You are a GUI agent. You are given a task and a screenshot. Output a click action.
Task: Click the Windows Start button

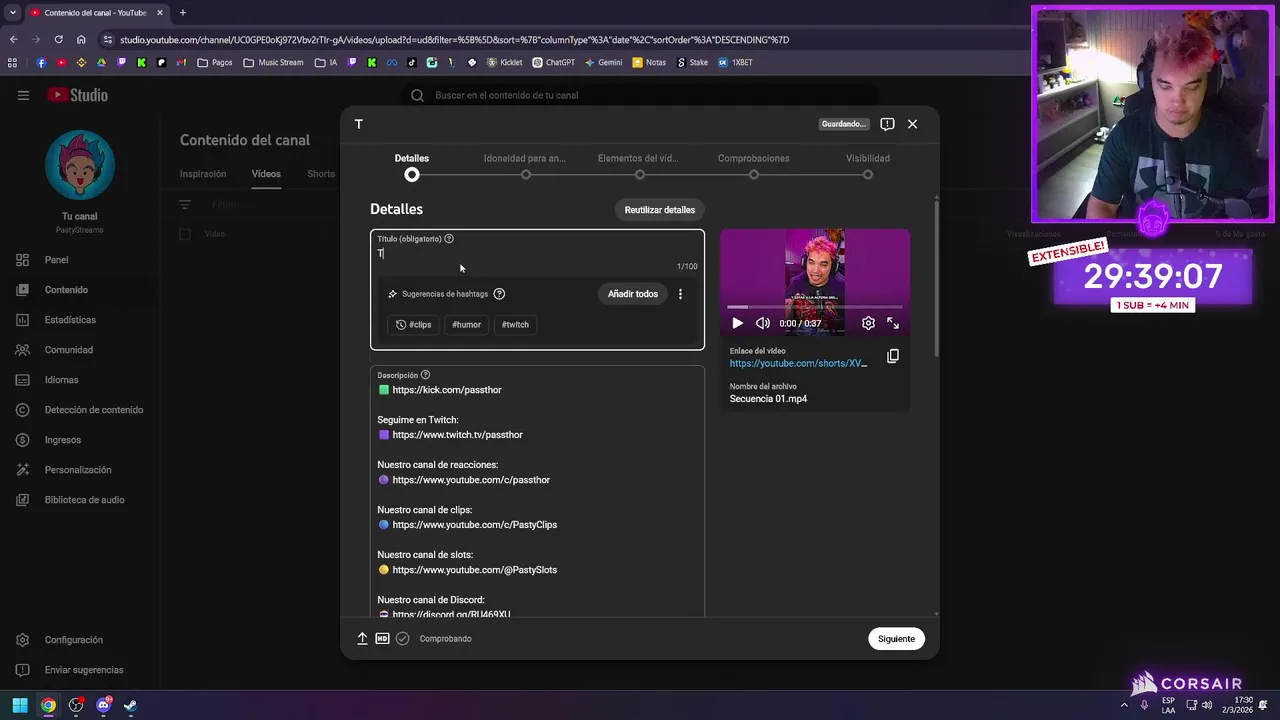pos(20,705)
